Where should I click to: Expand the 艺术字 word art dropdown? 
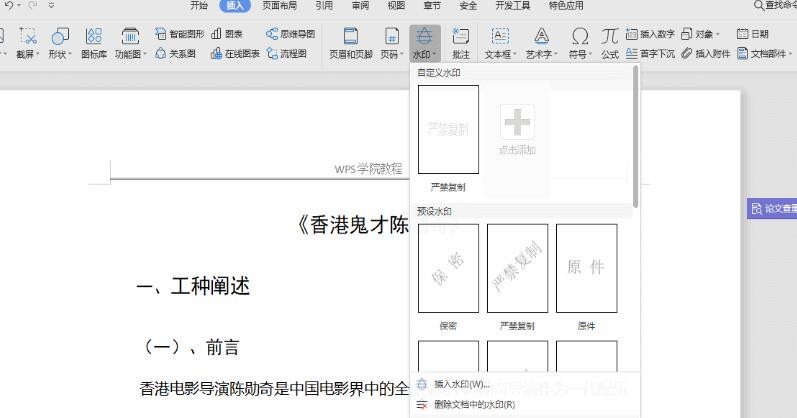559,54
